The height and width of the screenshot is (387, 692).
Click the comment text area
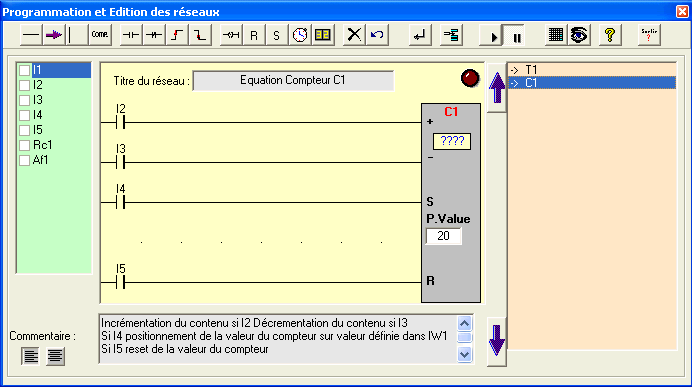278,339
